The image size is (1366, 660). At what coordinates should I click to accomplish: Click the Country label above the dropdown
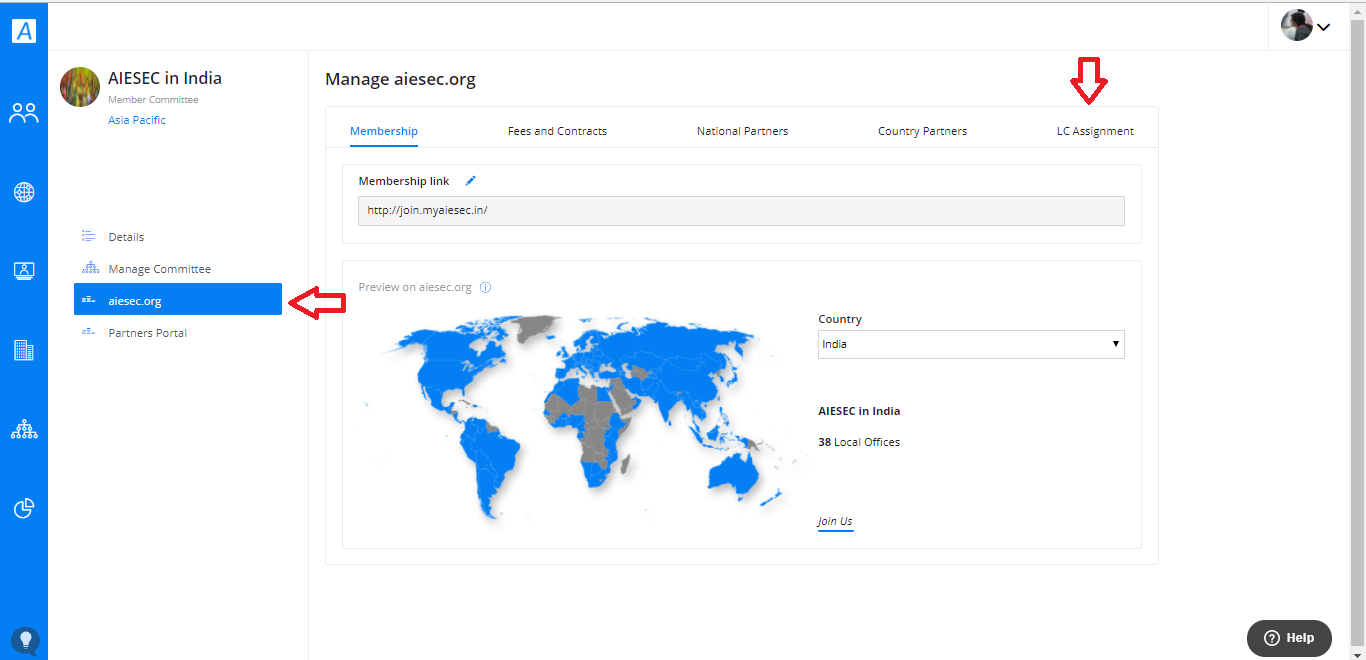click(x=840, y=320)
